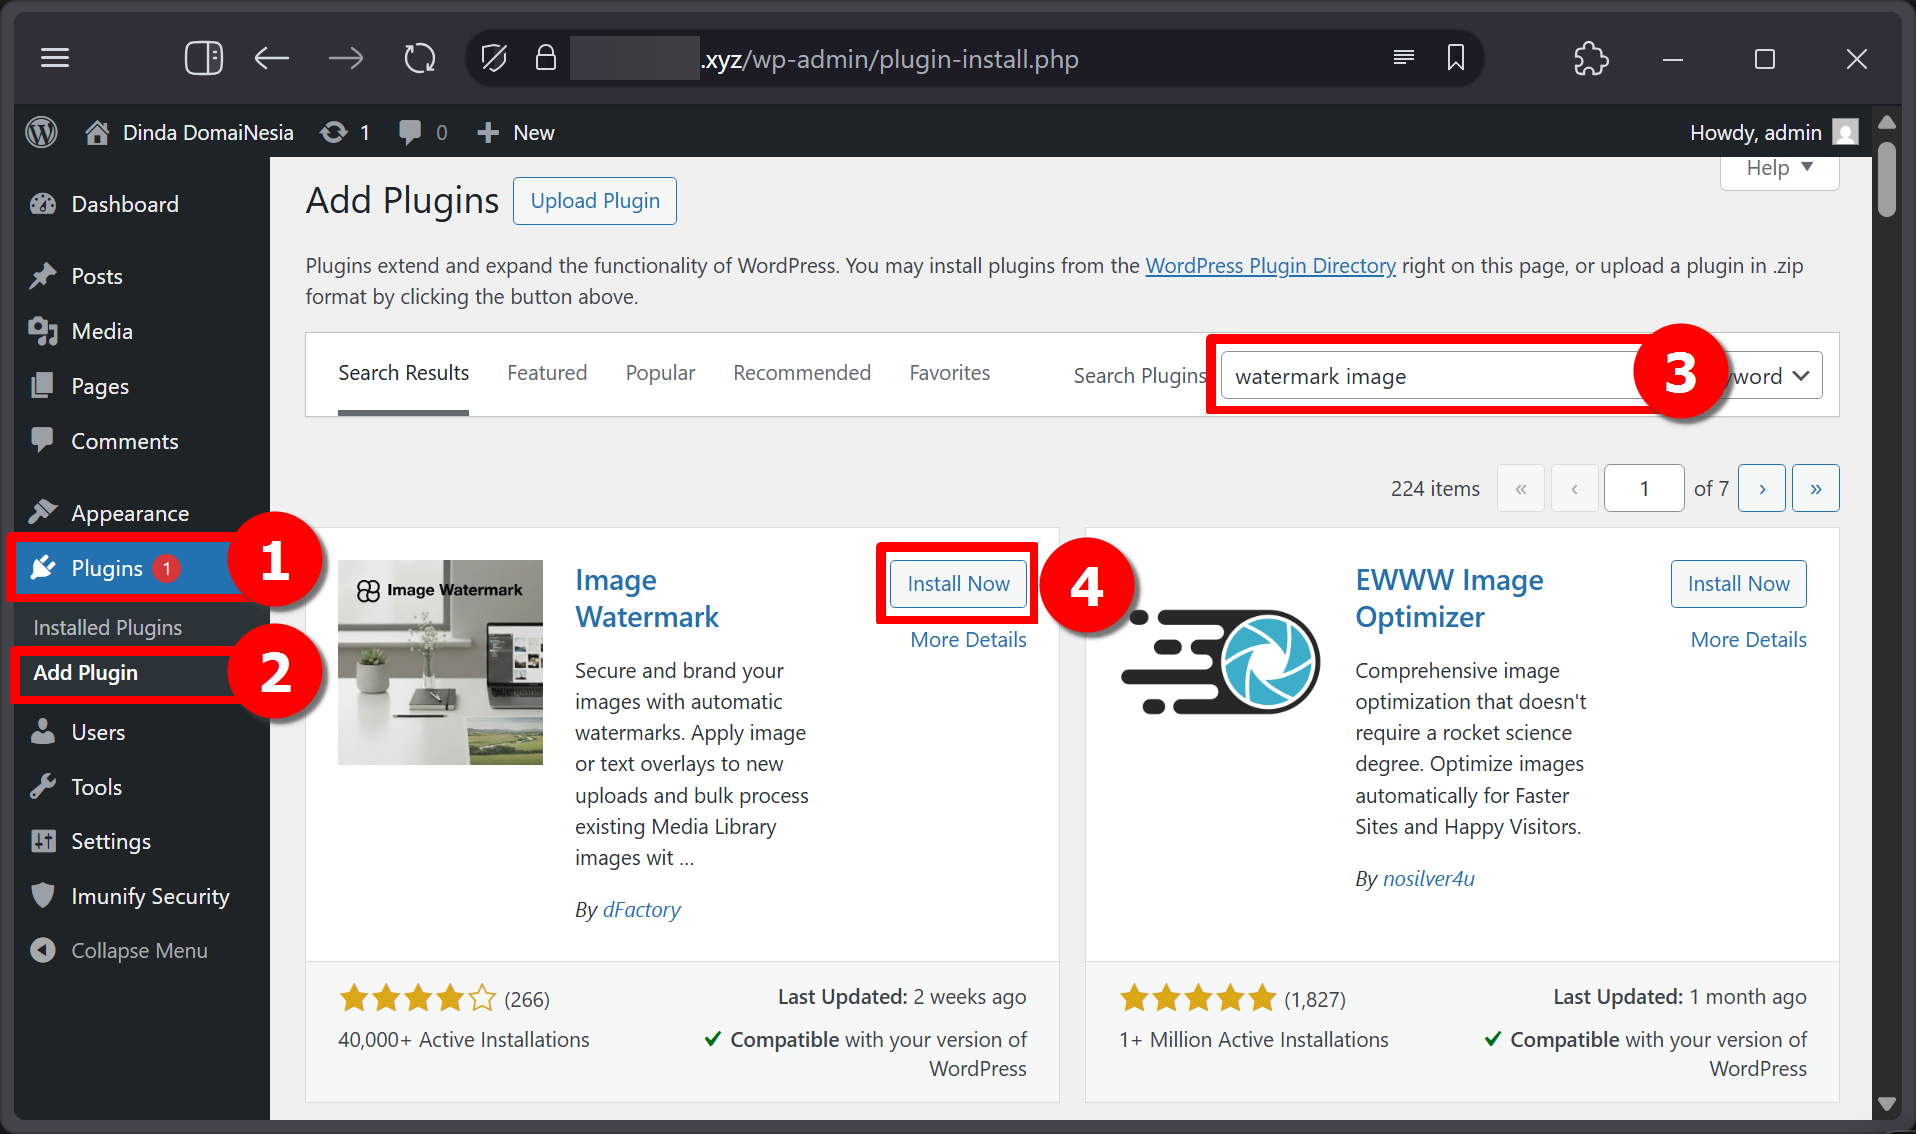The height and width of the screenshot is (1134, 1916).
Task: Click the padlock site security icon
Action: click(x=545, y=57)
